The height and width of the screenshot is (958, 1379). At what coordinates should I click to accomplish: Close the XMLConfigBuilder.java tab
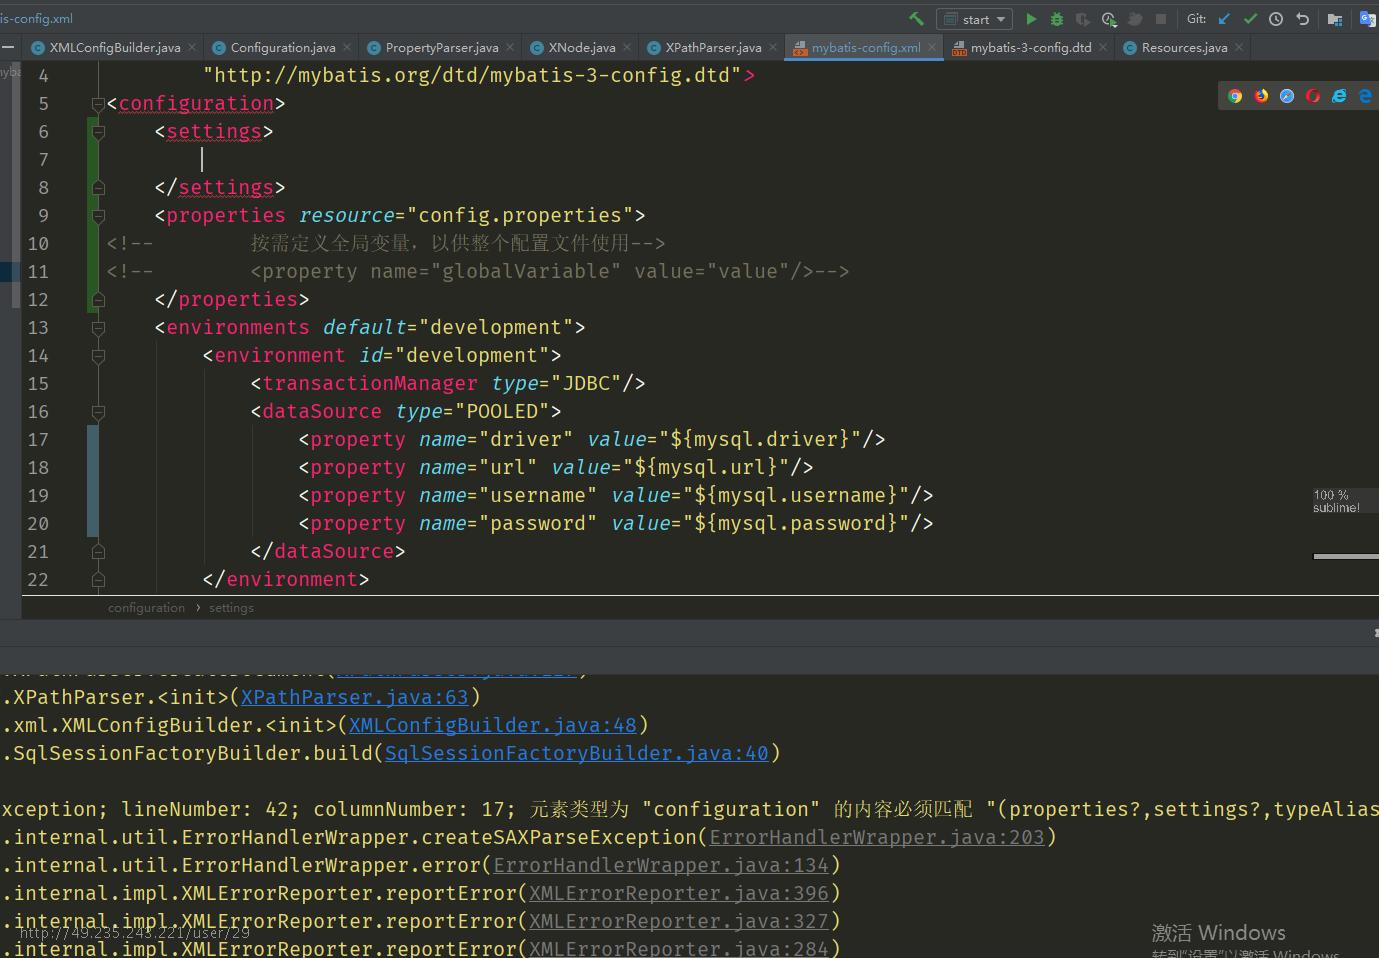point(192,47)
